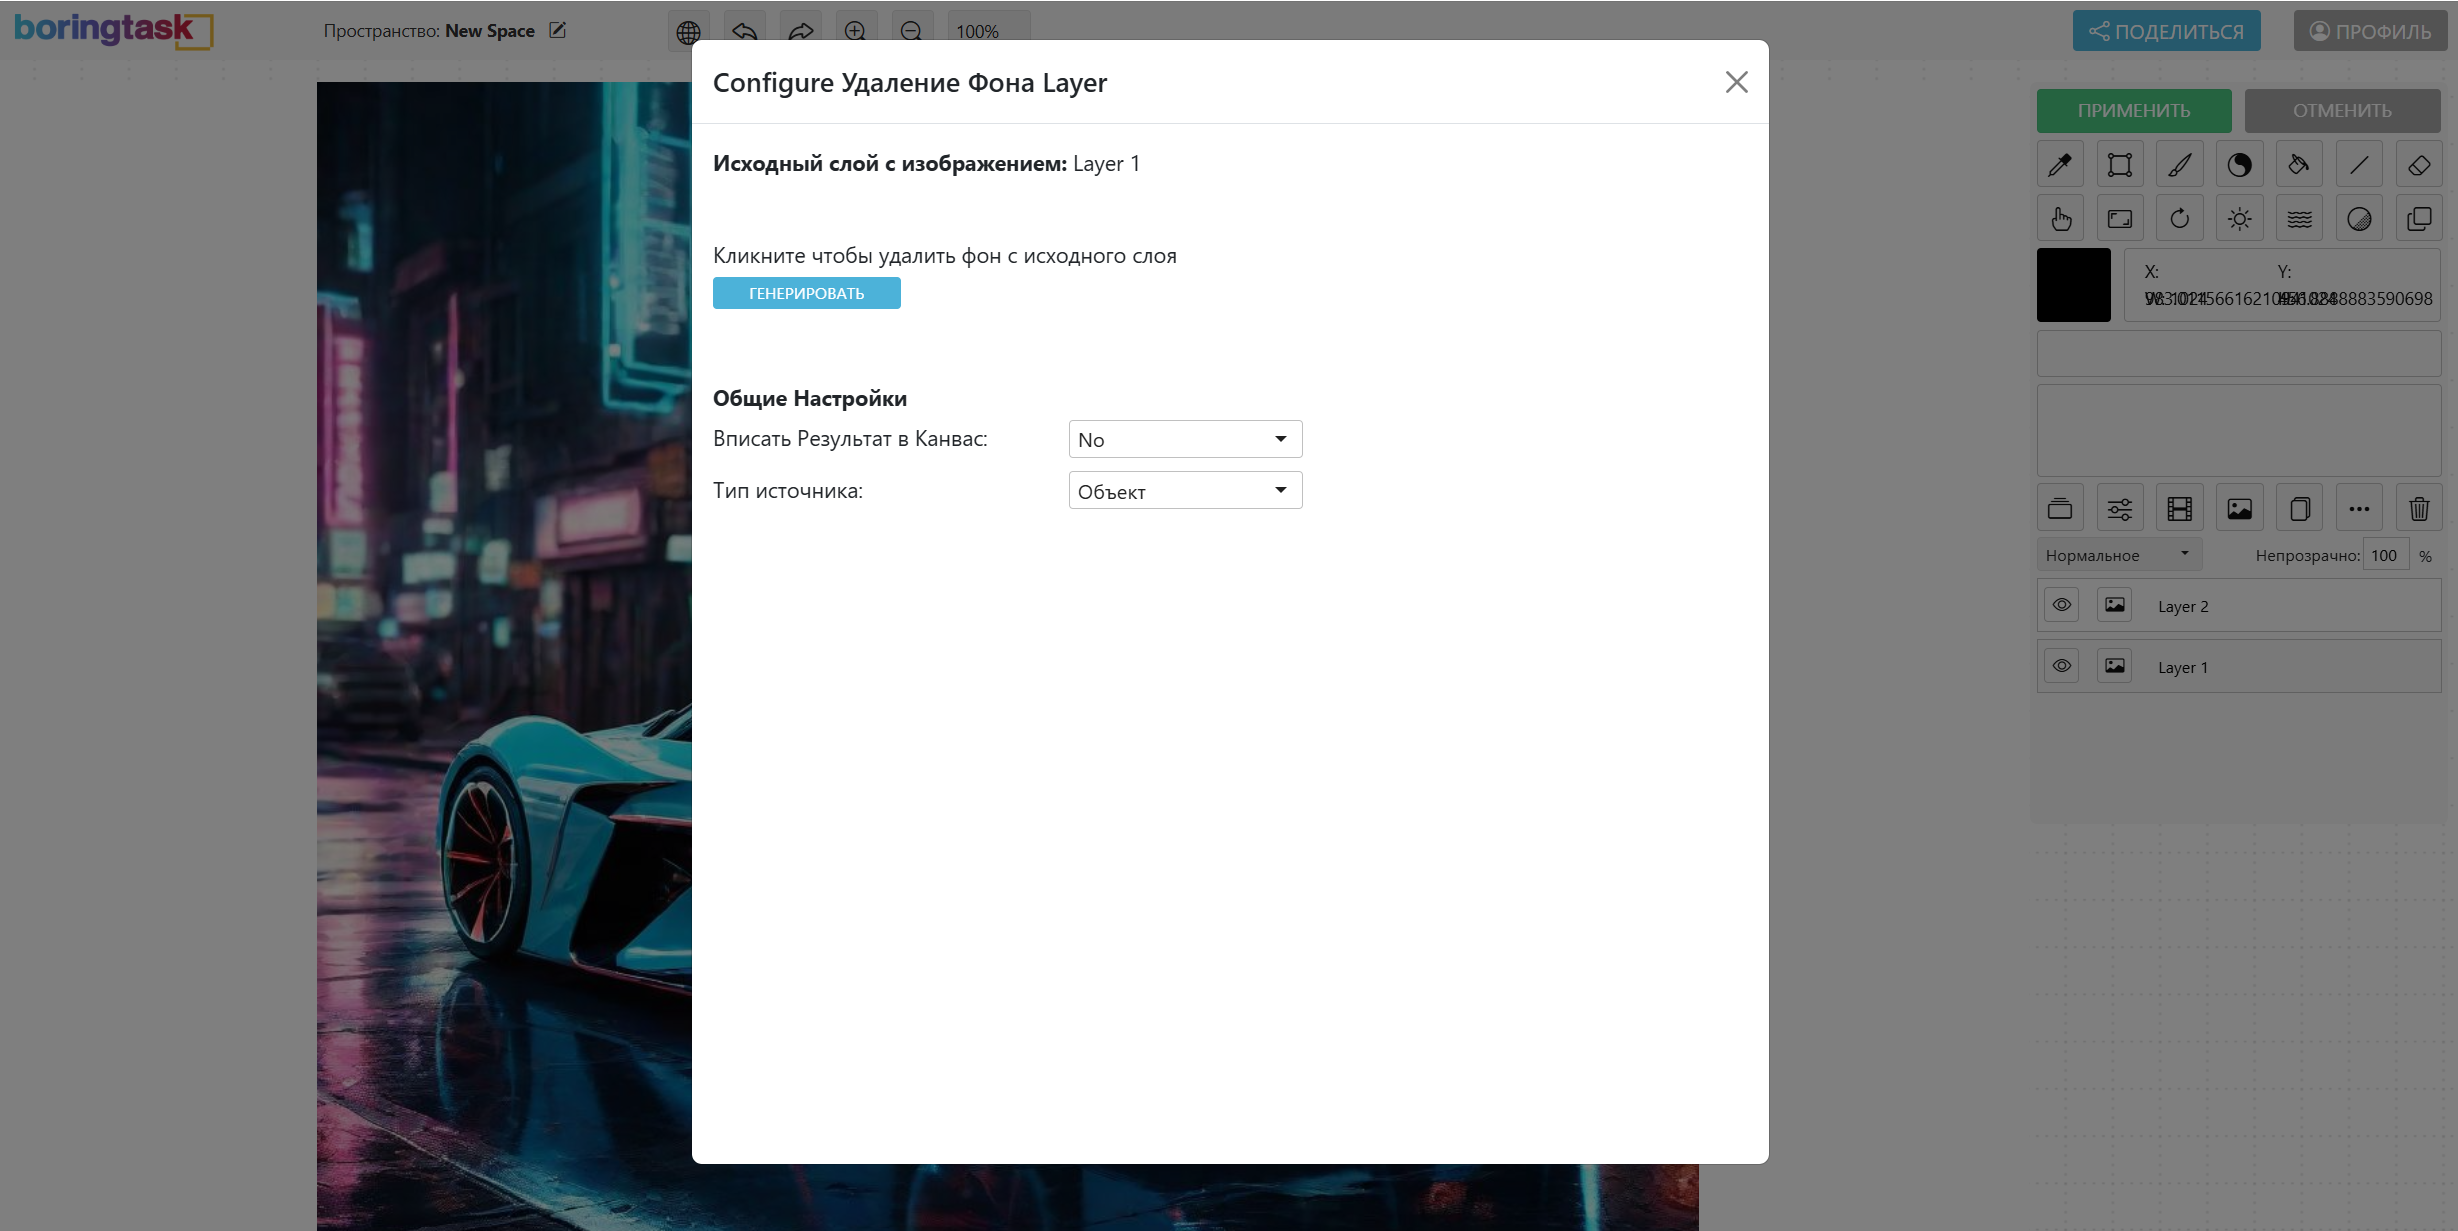Toggle visibility of Layer 1

click(x=2062, y=666)
